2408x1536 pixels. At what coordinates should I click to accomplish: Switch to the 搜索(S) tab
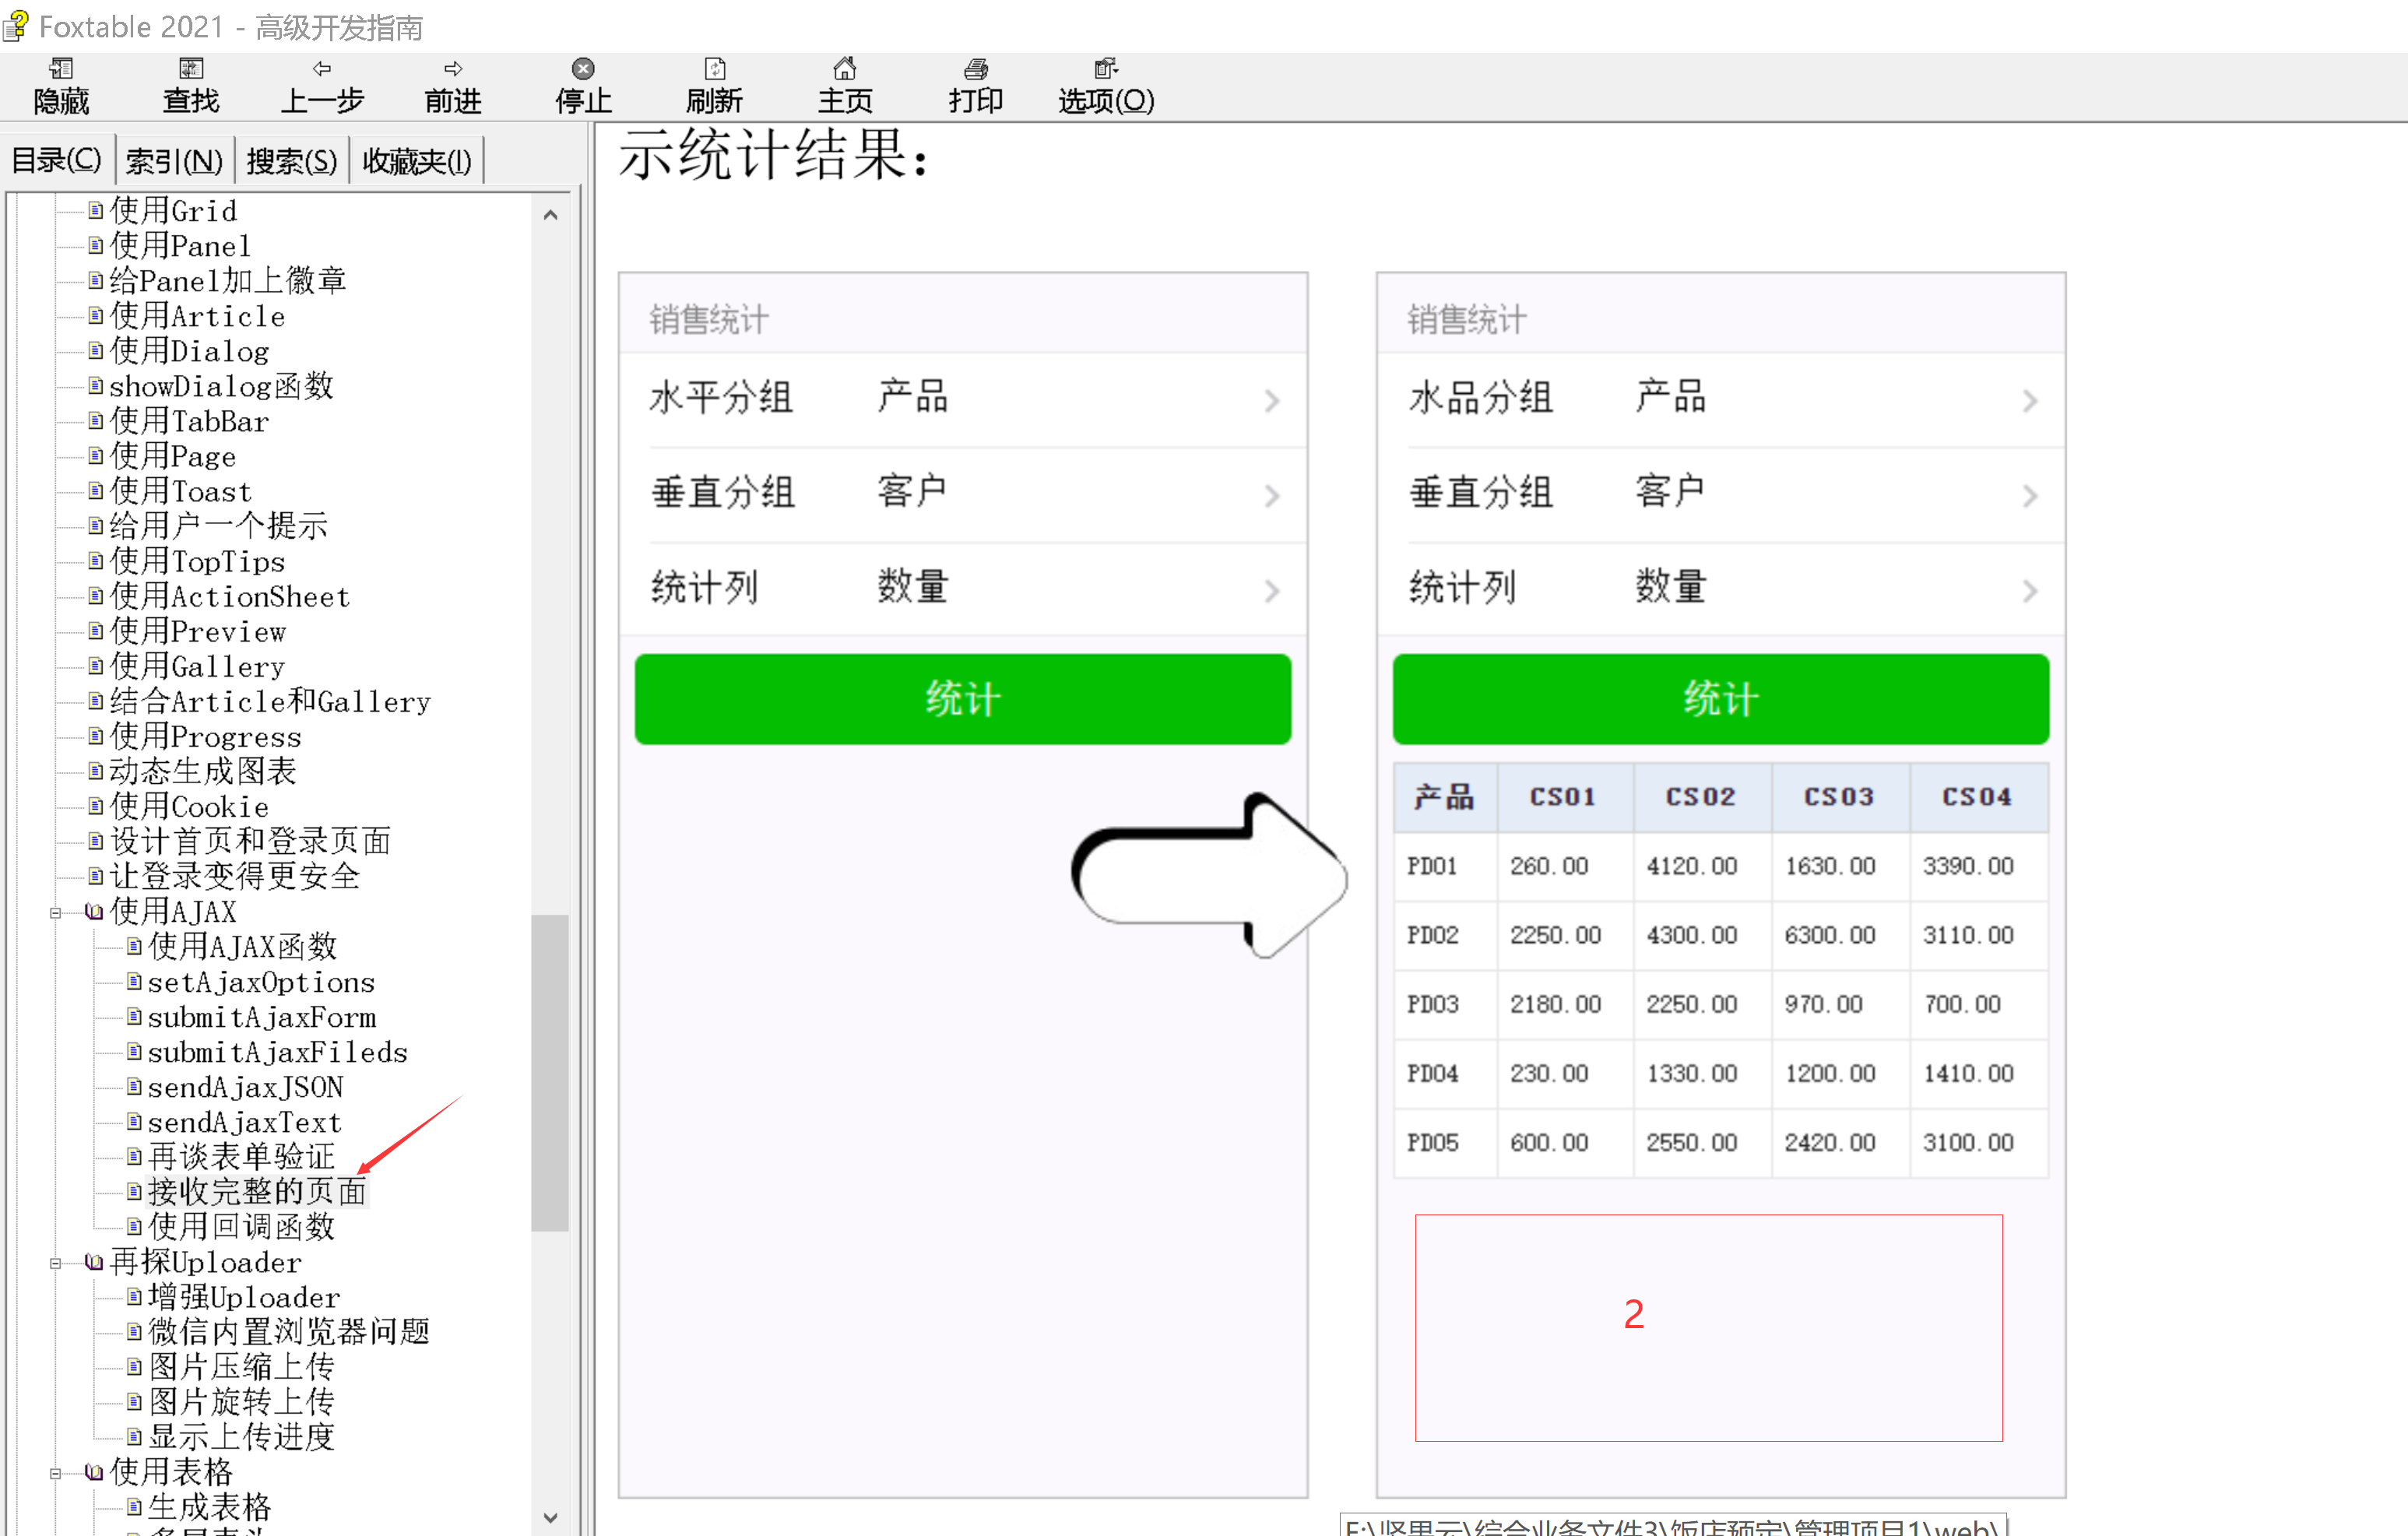coord(291,161)
